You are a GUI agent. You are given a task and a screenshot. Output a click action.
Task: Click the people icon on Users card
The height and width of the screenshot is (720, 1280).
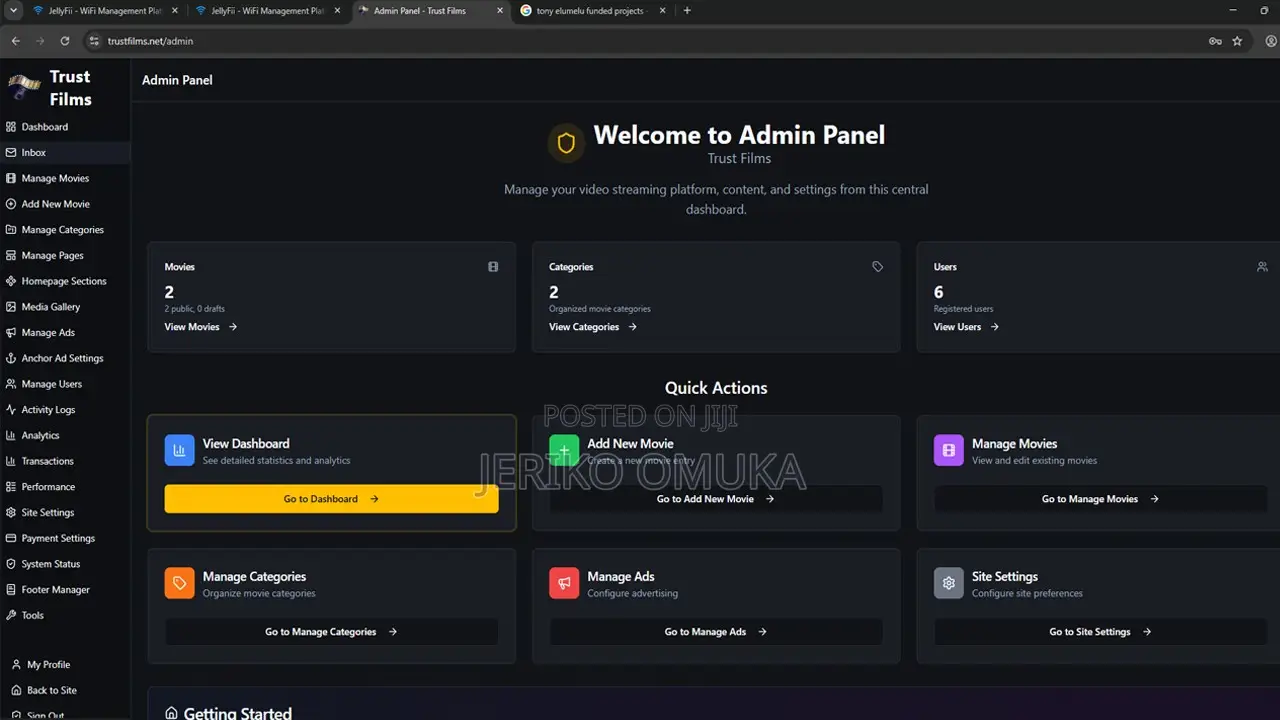[x=1262, y=267]
